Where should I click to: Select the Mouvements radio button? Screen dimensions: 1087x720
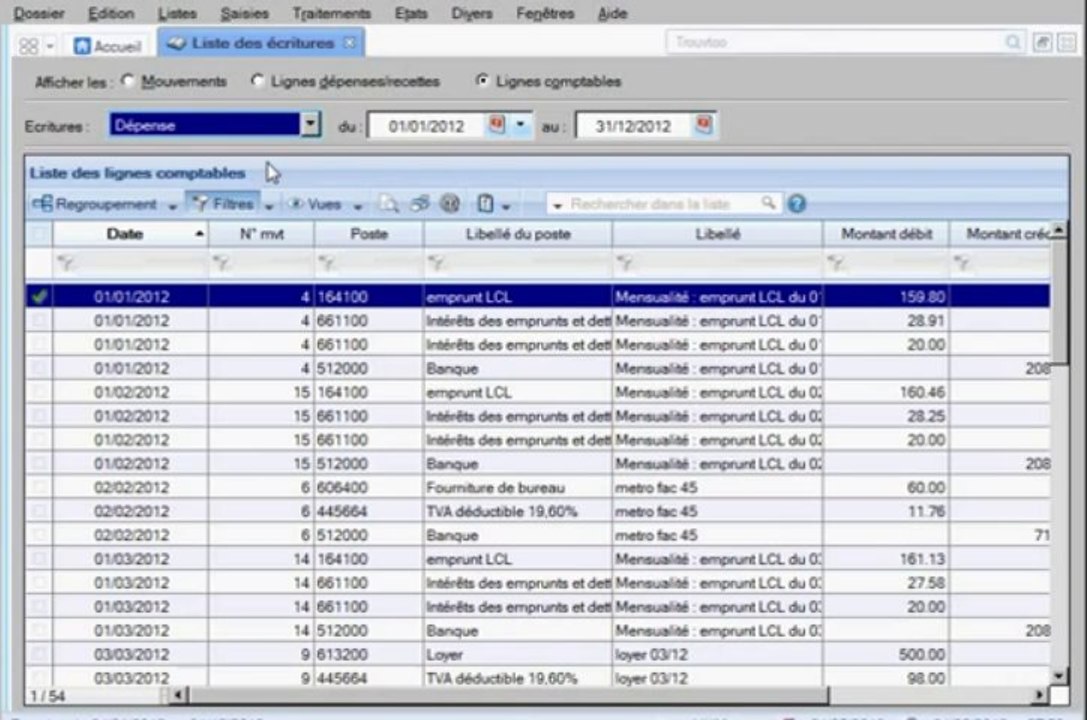(x=128, y=81)
